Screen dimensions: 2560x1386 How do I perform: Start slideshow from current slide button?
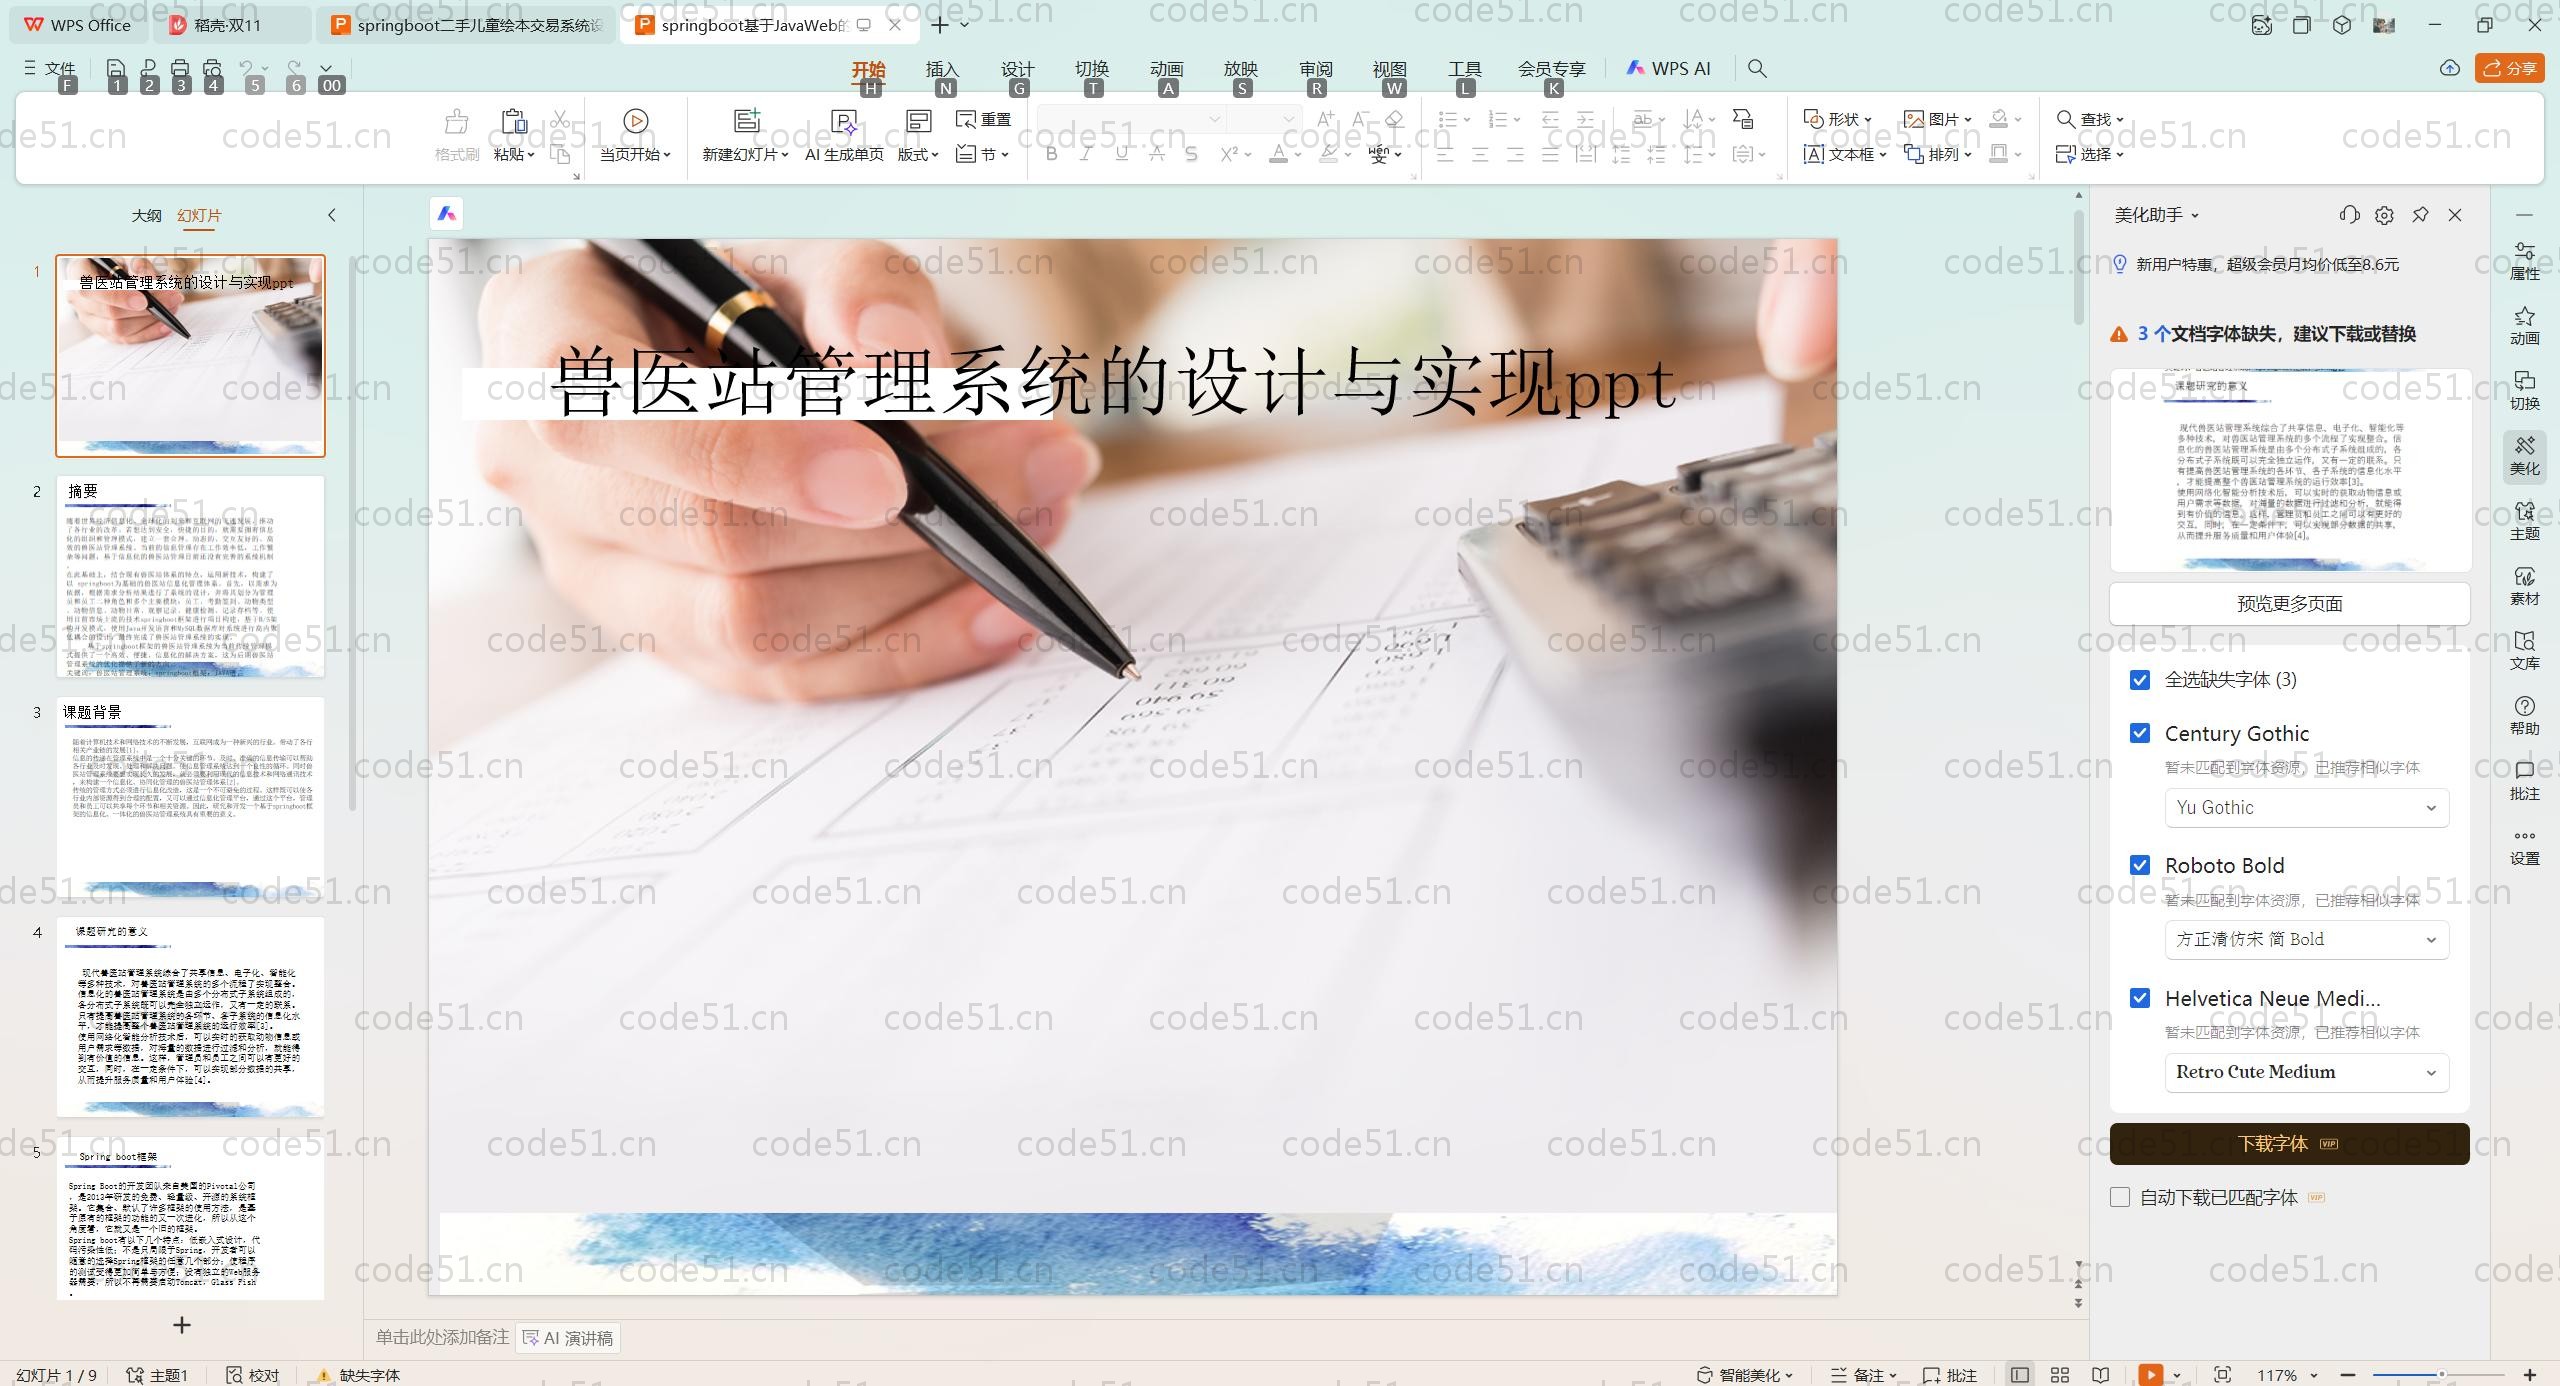point(635,122)
